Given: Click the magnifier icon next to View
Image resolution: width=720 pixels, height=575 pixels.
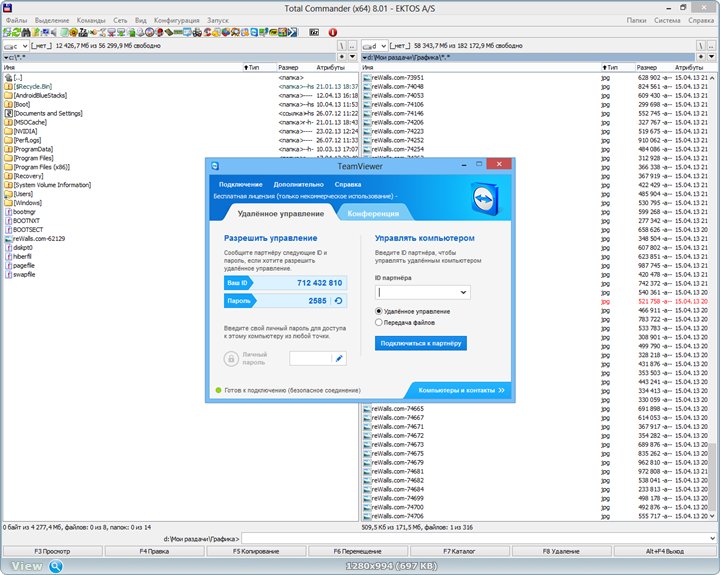Looking at the screenshot, I should 56,566.
